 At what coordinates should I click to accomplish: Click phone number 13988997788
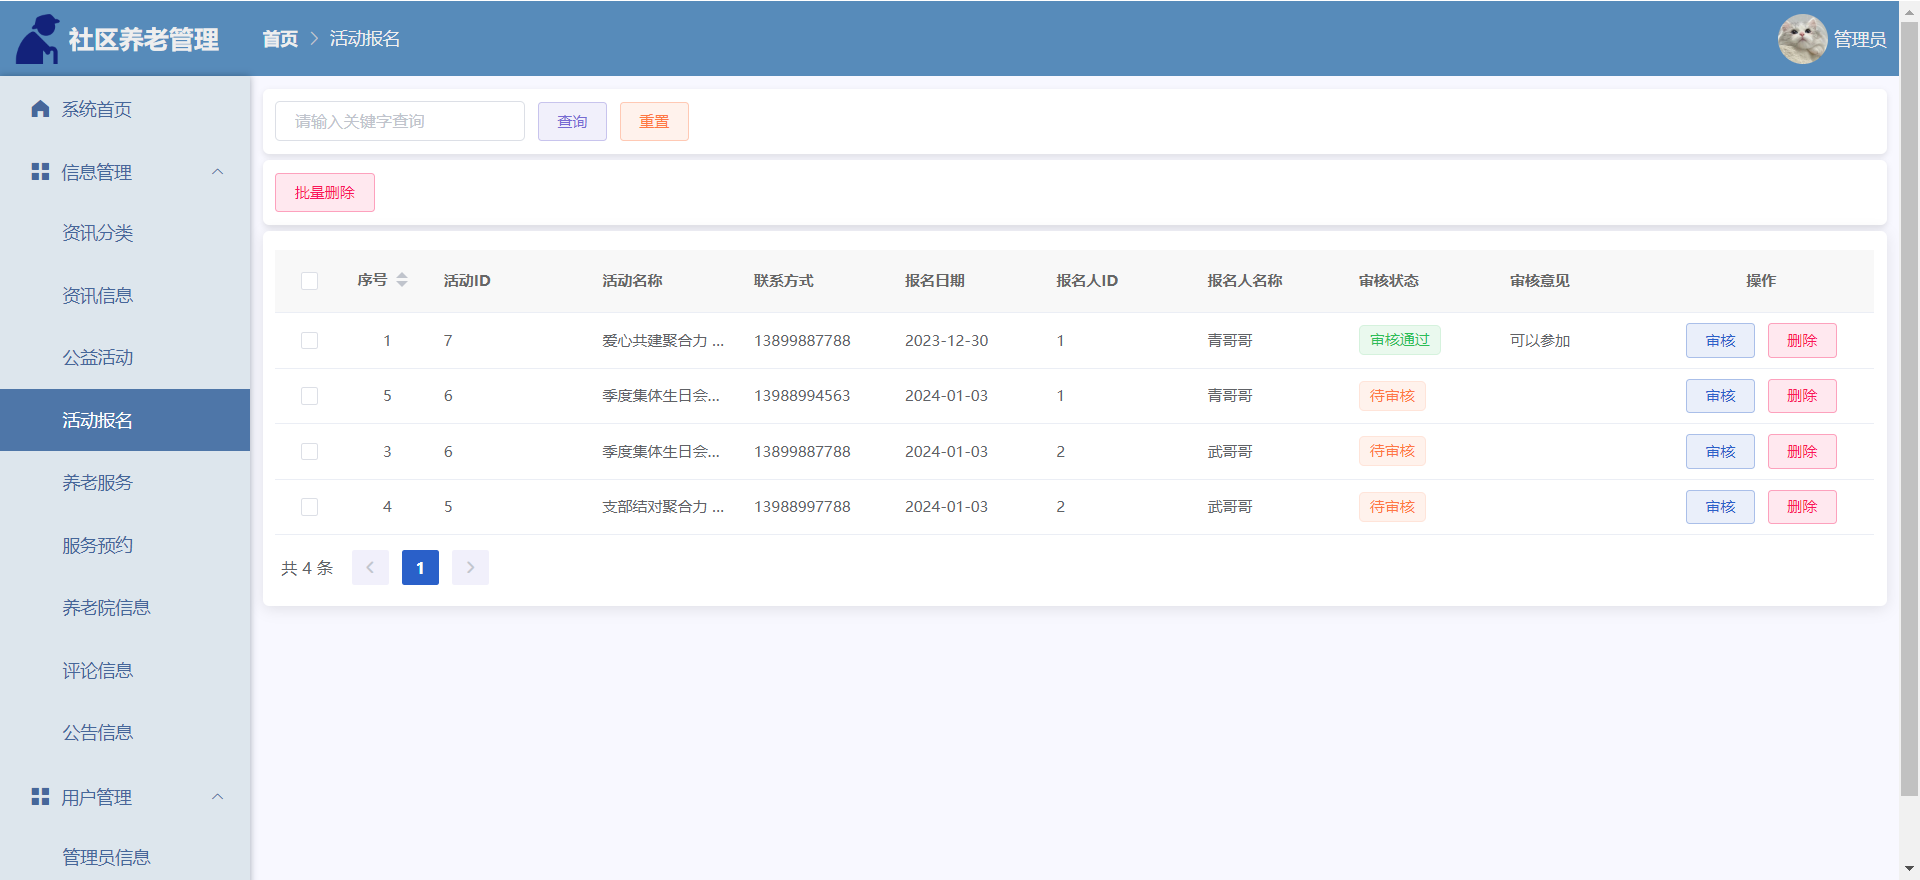802,507
